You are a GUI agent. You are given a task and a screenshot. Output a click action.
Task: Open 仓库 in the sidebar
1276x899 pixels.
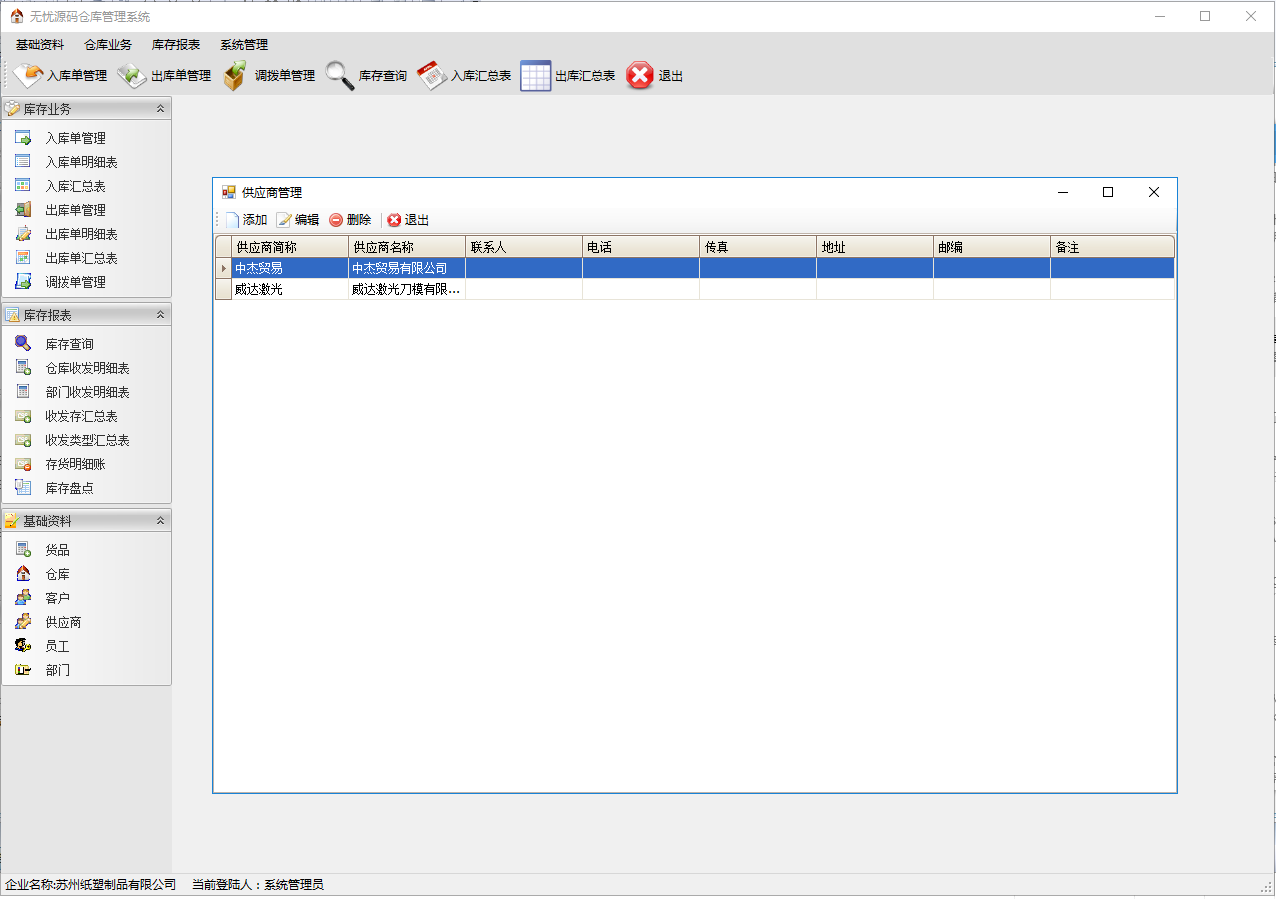[57, 574]
